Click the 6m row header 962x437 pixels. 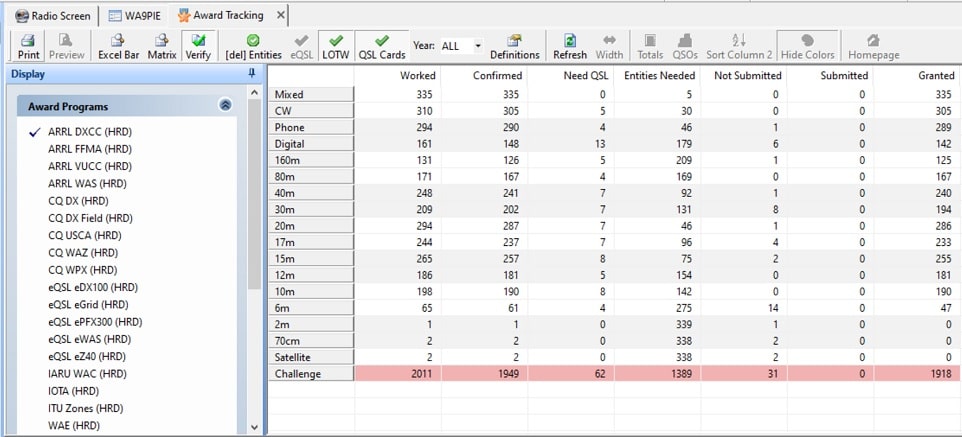pos(311,307)
